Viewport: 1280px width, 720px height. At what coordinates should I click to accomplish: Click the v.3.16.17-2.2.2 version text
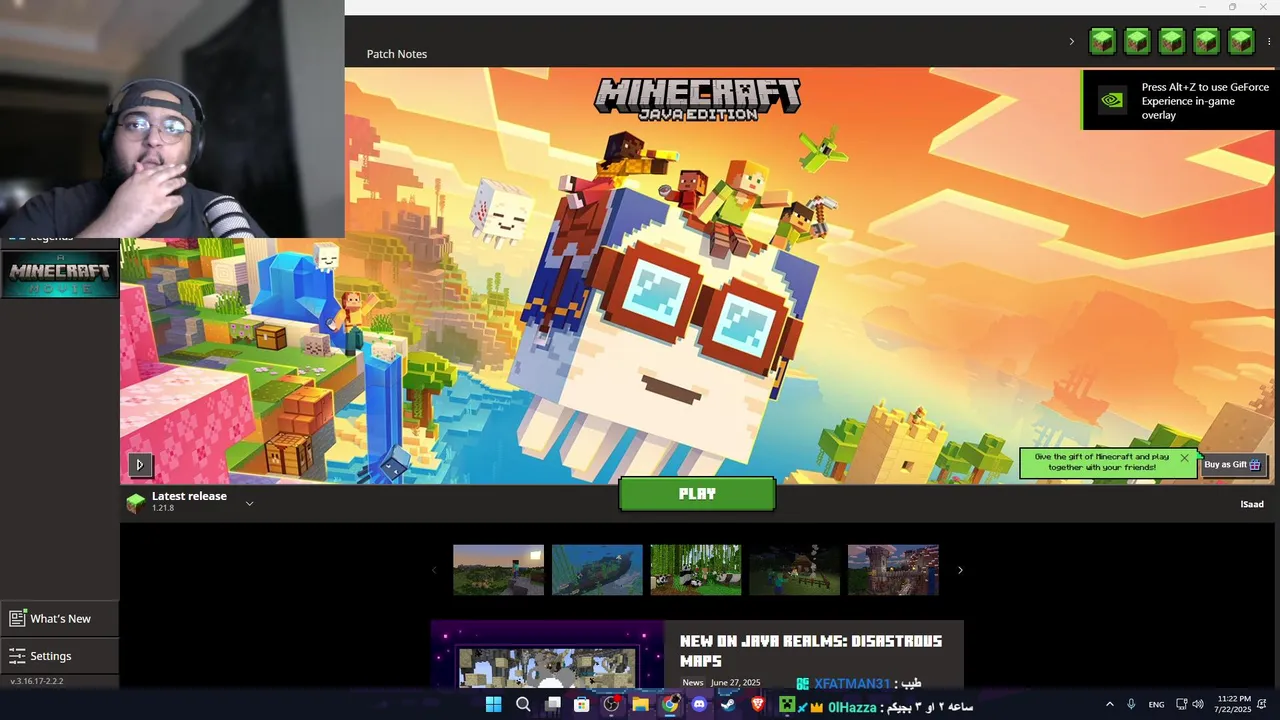pyautogui.click(x=37, y=681)
